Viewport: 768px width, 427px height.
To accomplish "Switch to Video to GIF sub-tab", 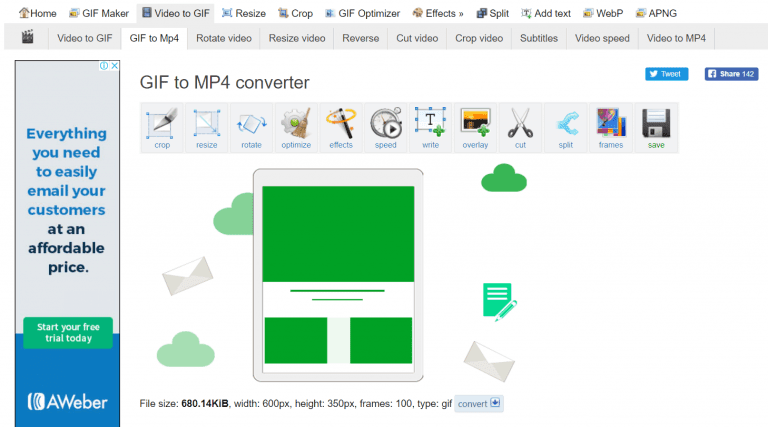I will [85, 38].
